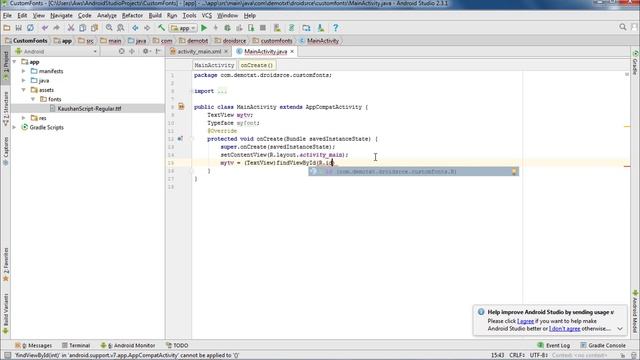
Task: Click the MainActivity breadcrumb in navigation bar
Action: [x=319, y=41]
